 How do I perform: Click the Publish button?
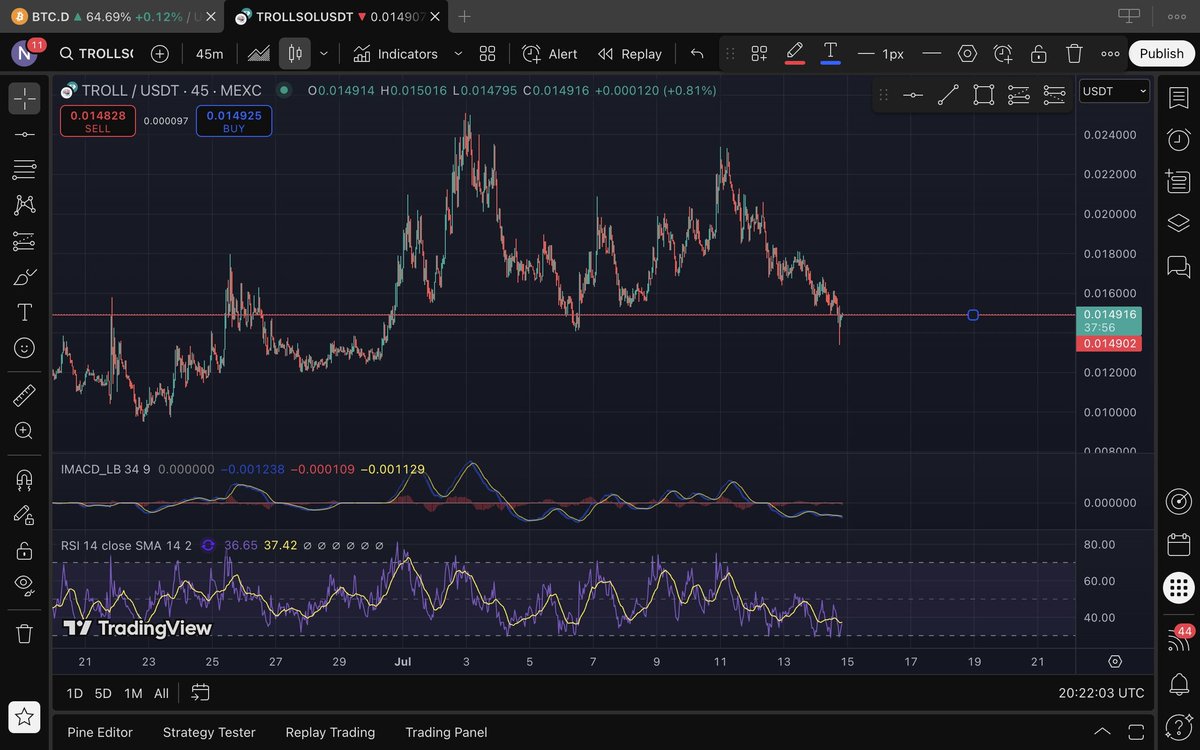tap(1161, 54)
